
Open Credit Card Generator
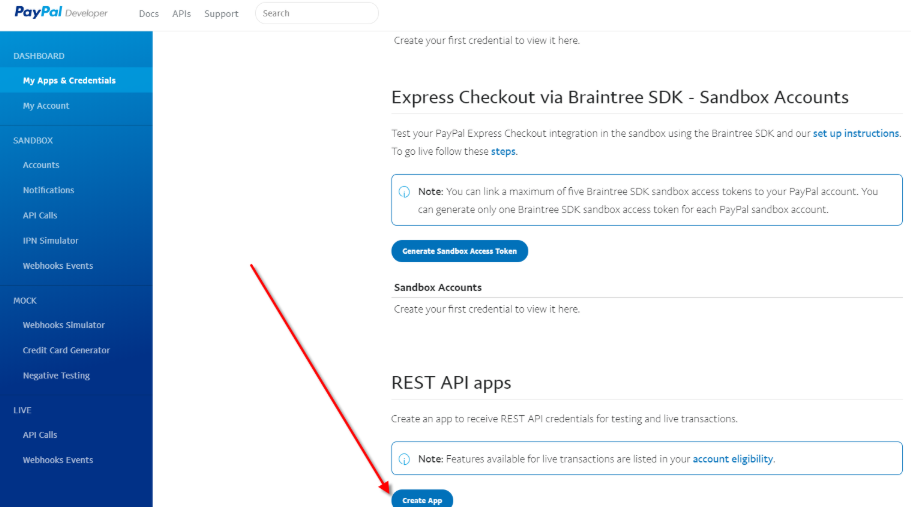point(66,350)
